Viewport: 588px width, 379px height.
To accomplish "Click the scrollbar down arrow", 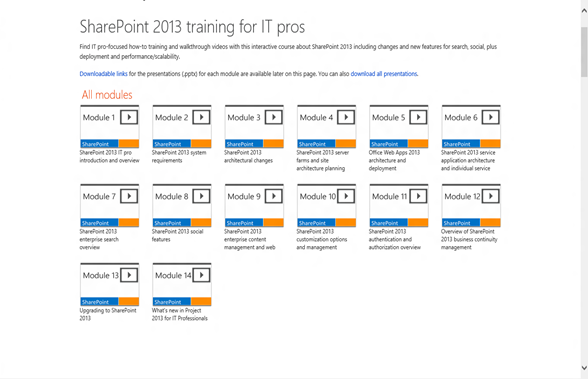I will coord(584,368).
